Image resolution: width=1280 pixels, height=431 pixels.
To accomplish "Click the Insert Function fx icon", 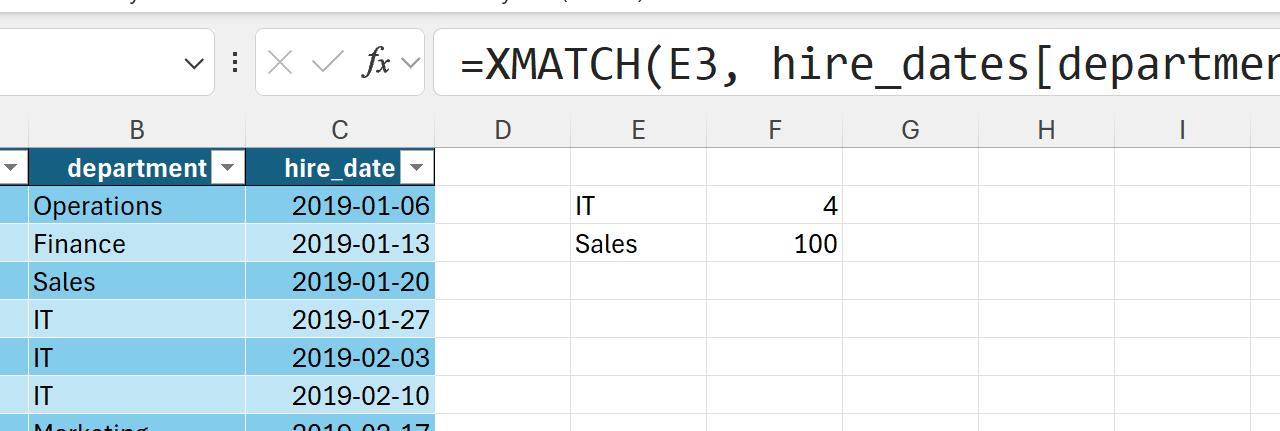I will pyautogui.click(x=376, y=64).
